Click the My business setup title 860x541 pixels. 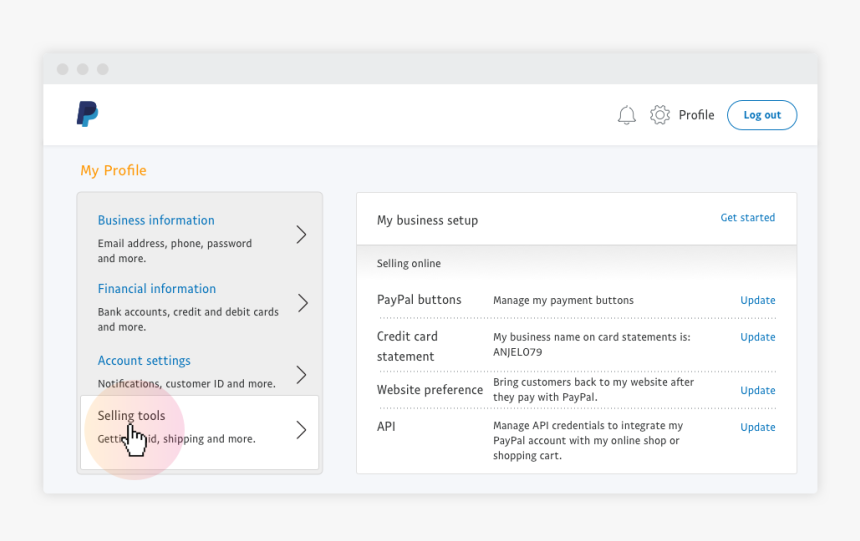tap(427, 220)
